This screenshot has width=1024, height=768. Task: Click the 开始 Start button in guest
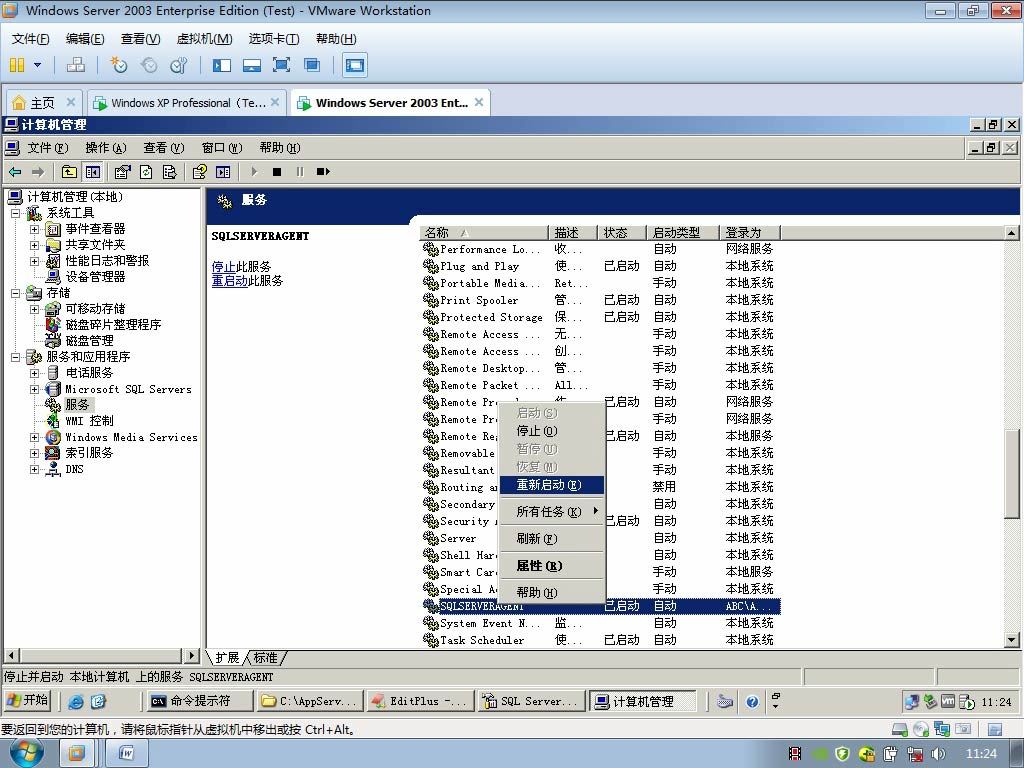coord(27,701)
